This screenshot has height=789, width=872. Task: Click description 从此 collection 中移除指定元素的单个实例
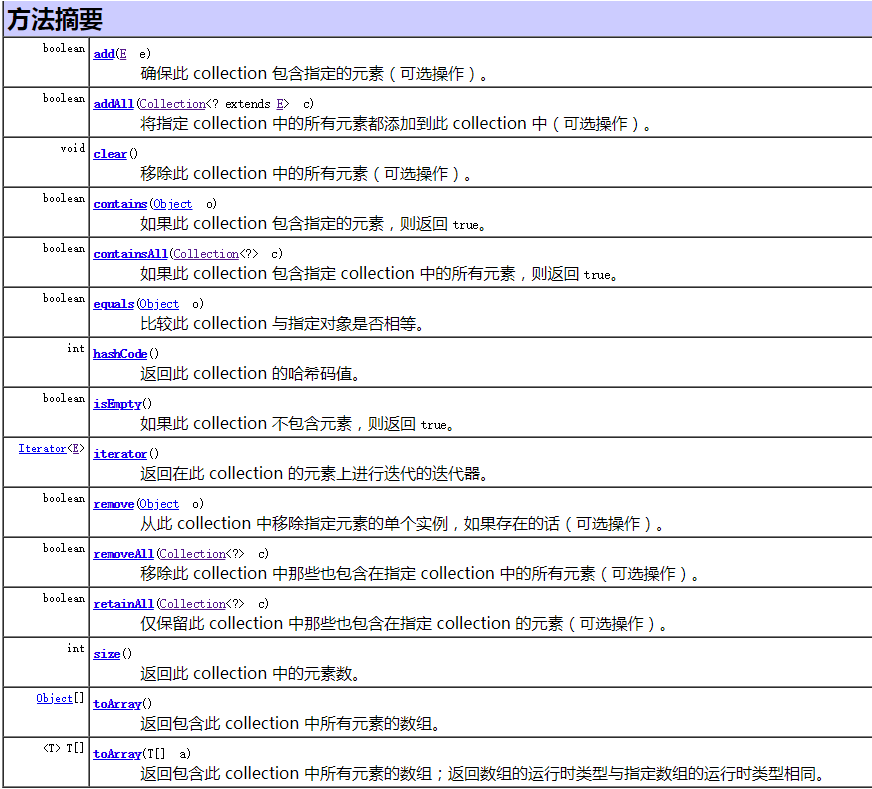294,524
